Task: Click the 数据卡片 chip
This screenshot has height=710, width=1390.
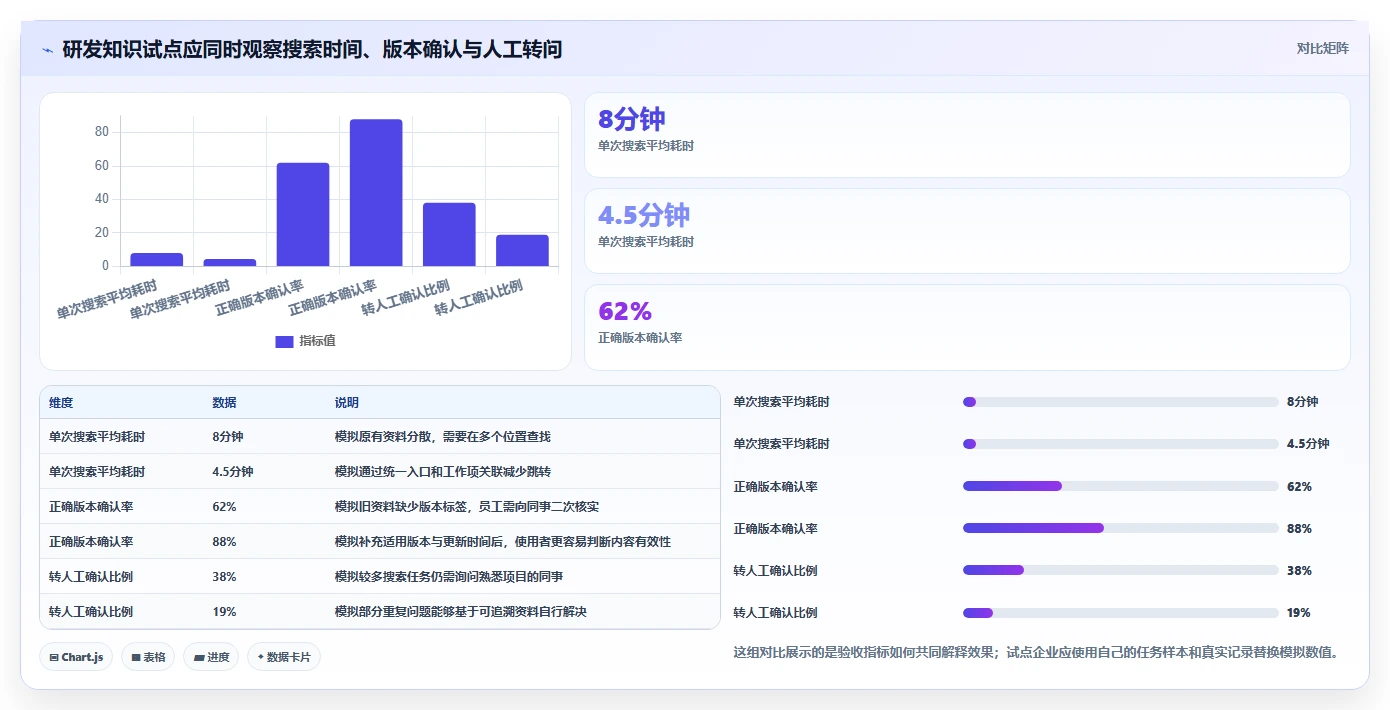Action: point(284,657)
